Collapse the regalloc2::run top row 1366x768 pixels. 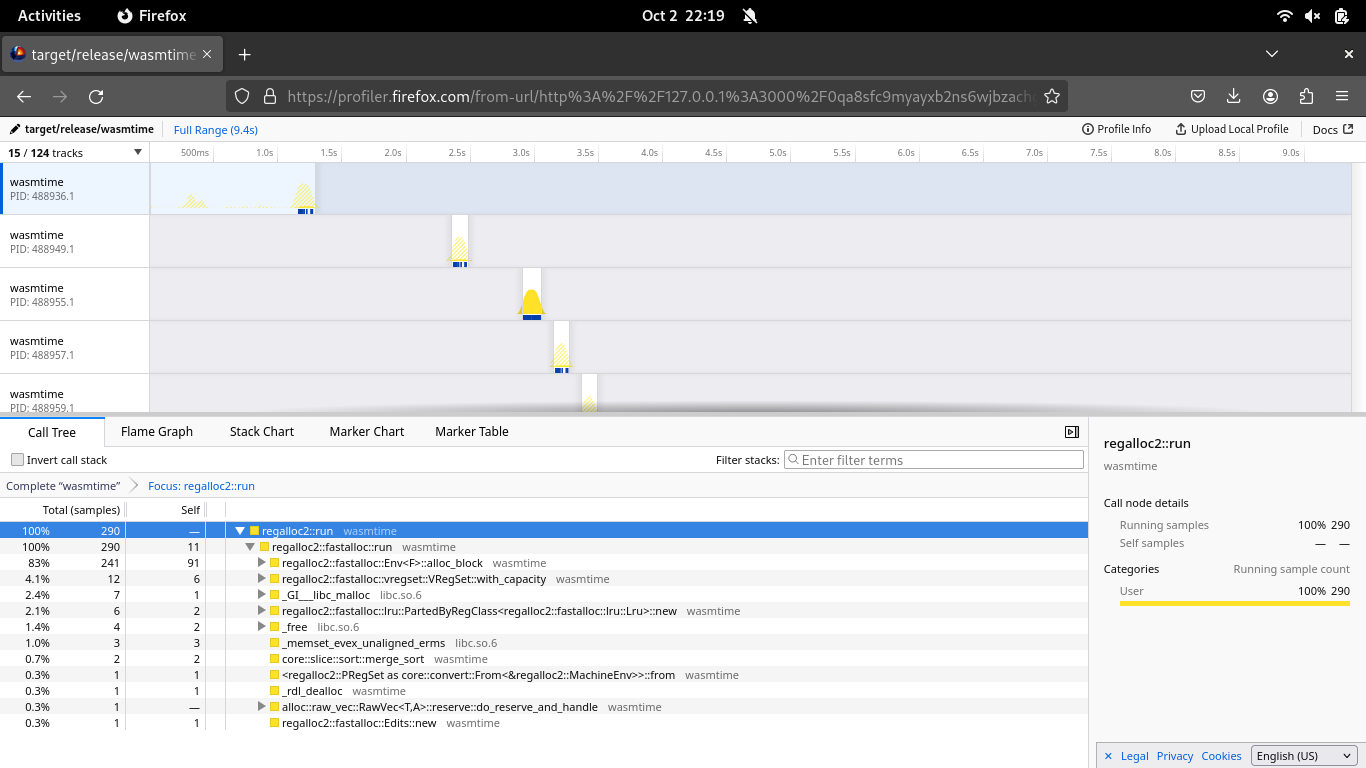point(240,531)
